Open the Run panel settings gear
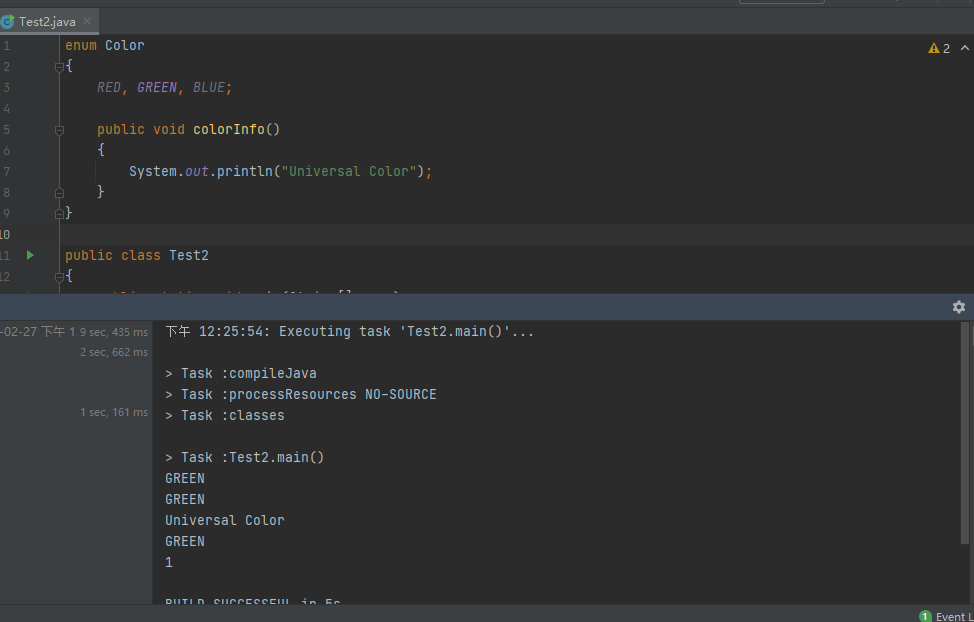The image size is (974, 622). [x=958, y=307]
